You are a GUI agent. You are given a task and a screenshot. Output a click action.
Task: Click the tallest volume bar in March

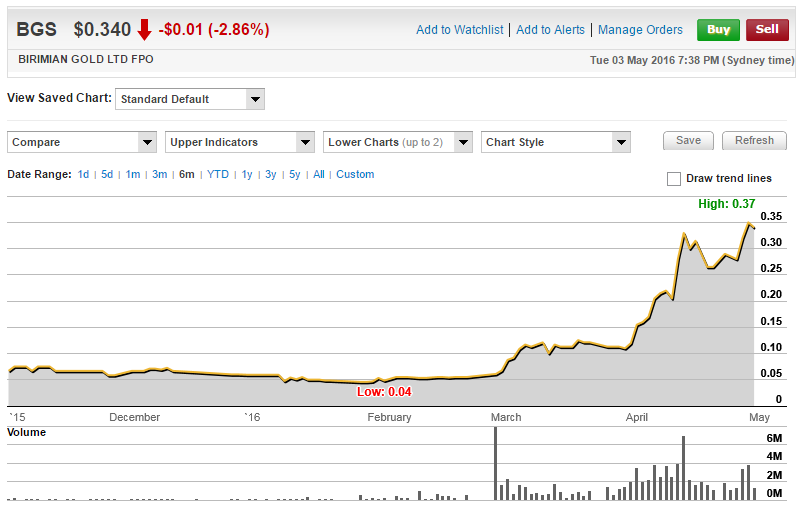495,463
